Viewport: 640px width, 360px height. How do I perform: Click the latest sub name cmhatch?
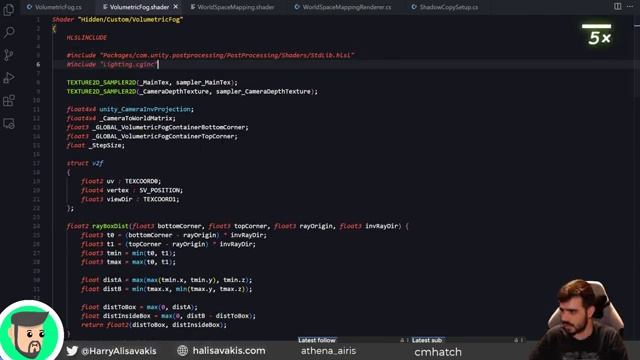coord(438,352)
